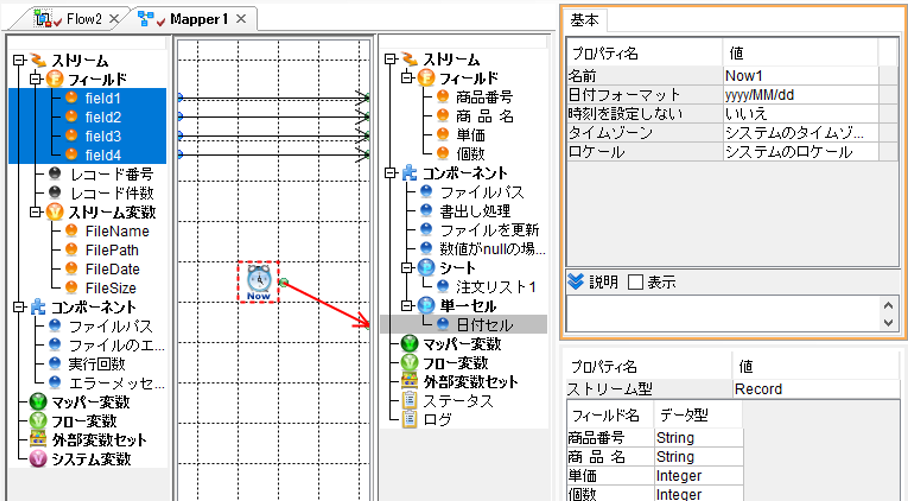The image size is (908, 504).
Task: Edit 日付フォーマット value yyyy/MM/dd
Action: [801, 95]
